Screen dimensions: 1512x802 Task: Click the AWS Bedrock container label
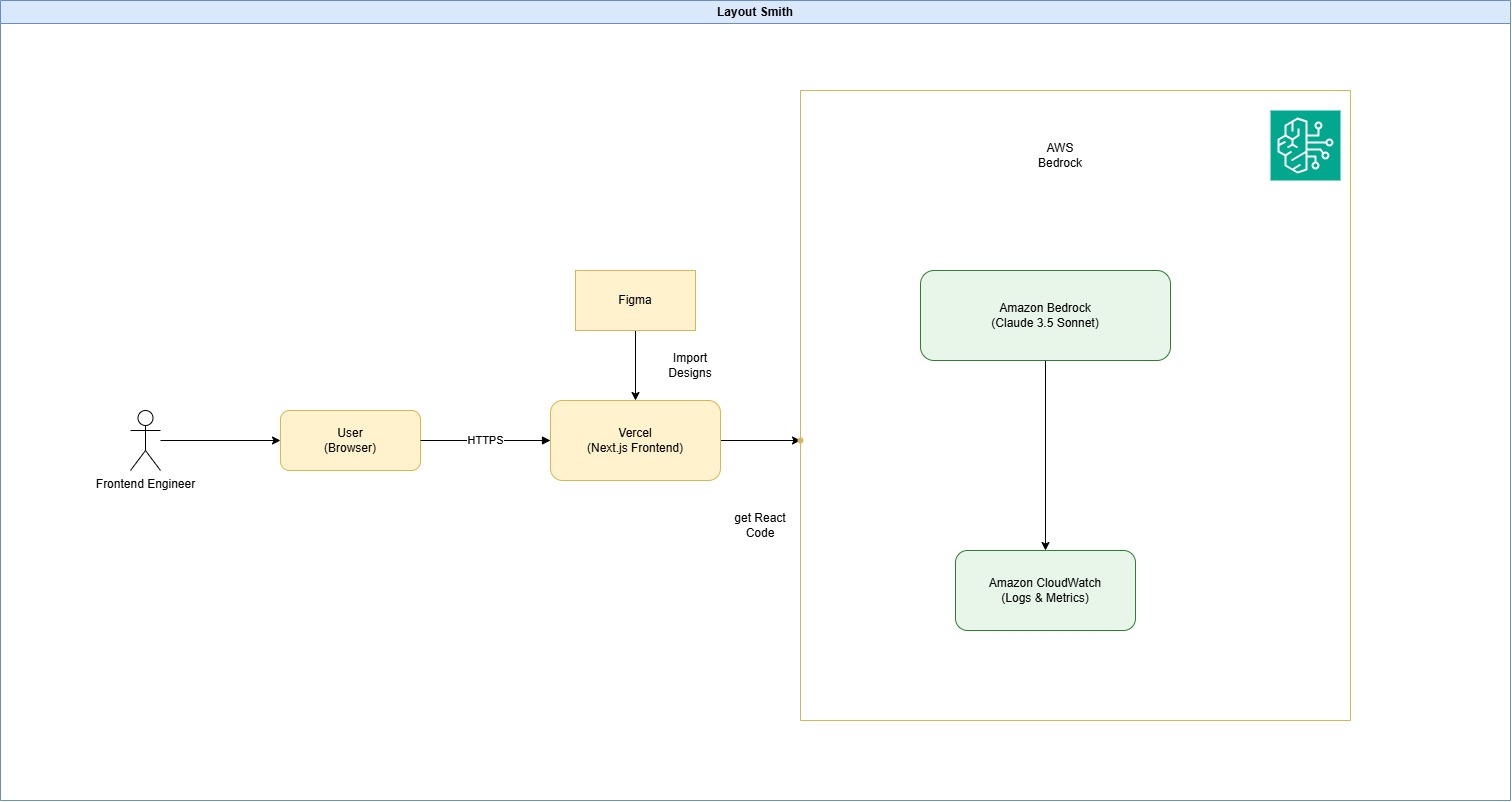[1060, 155]
